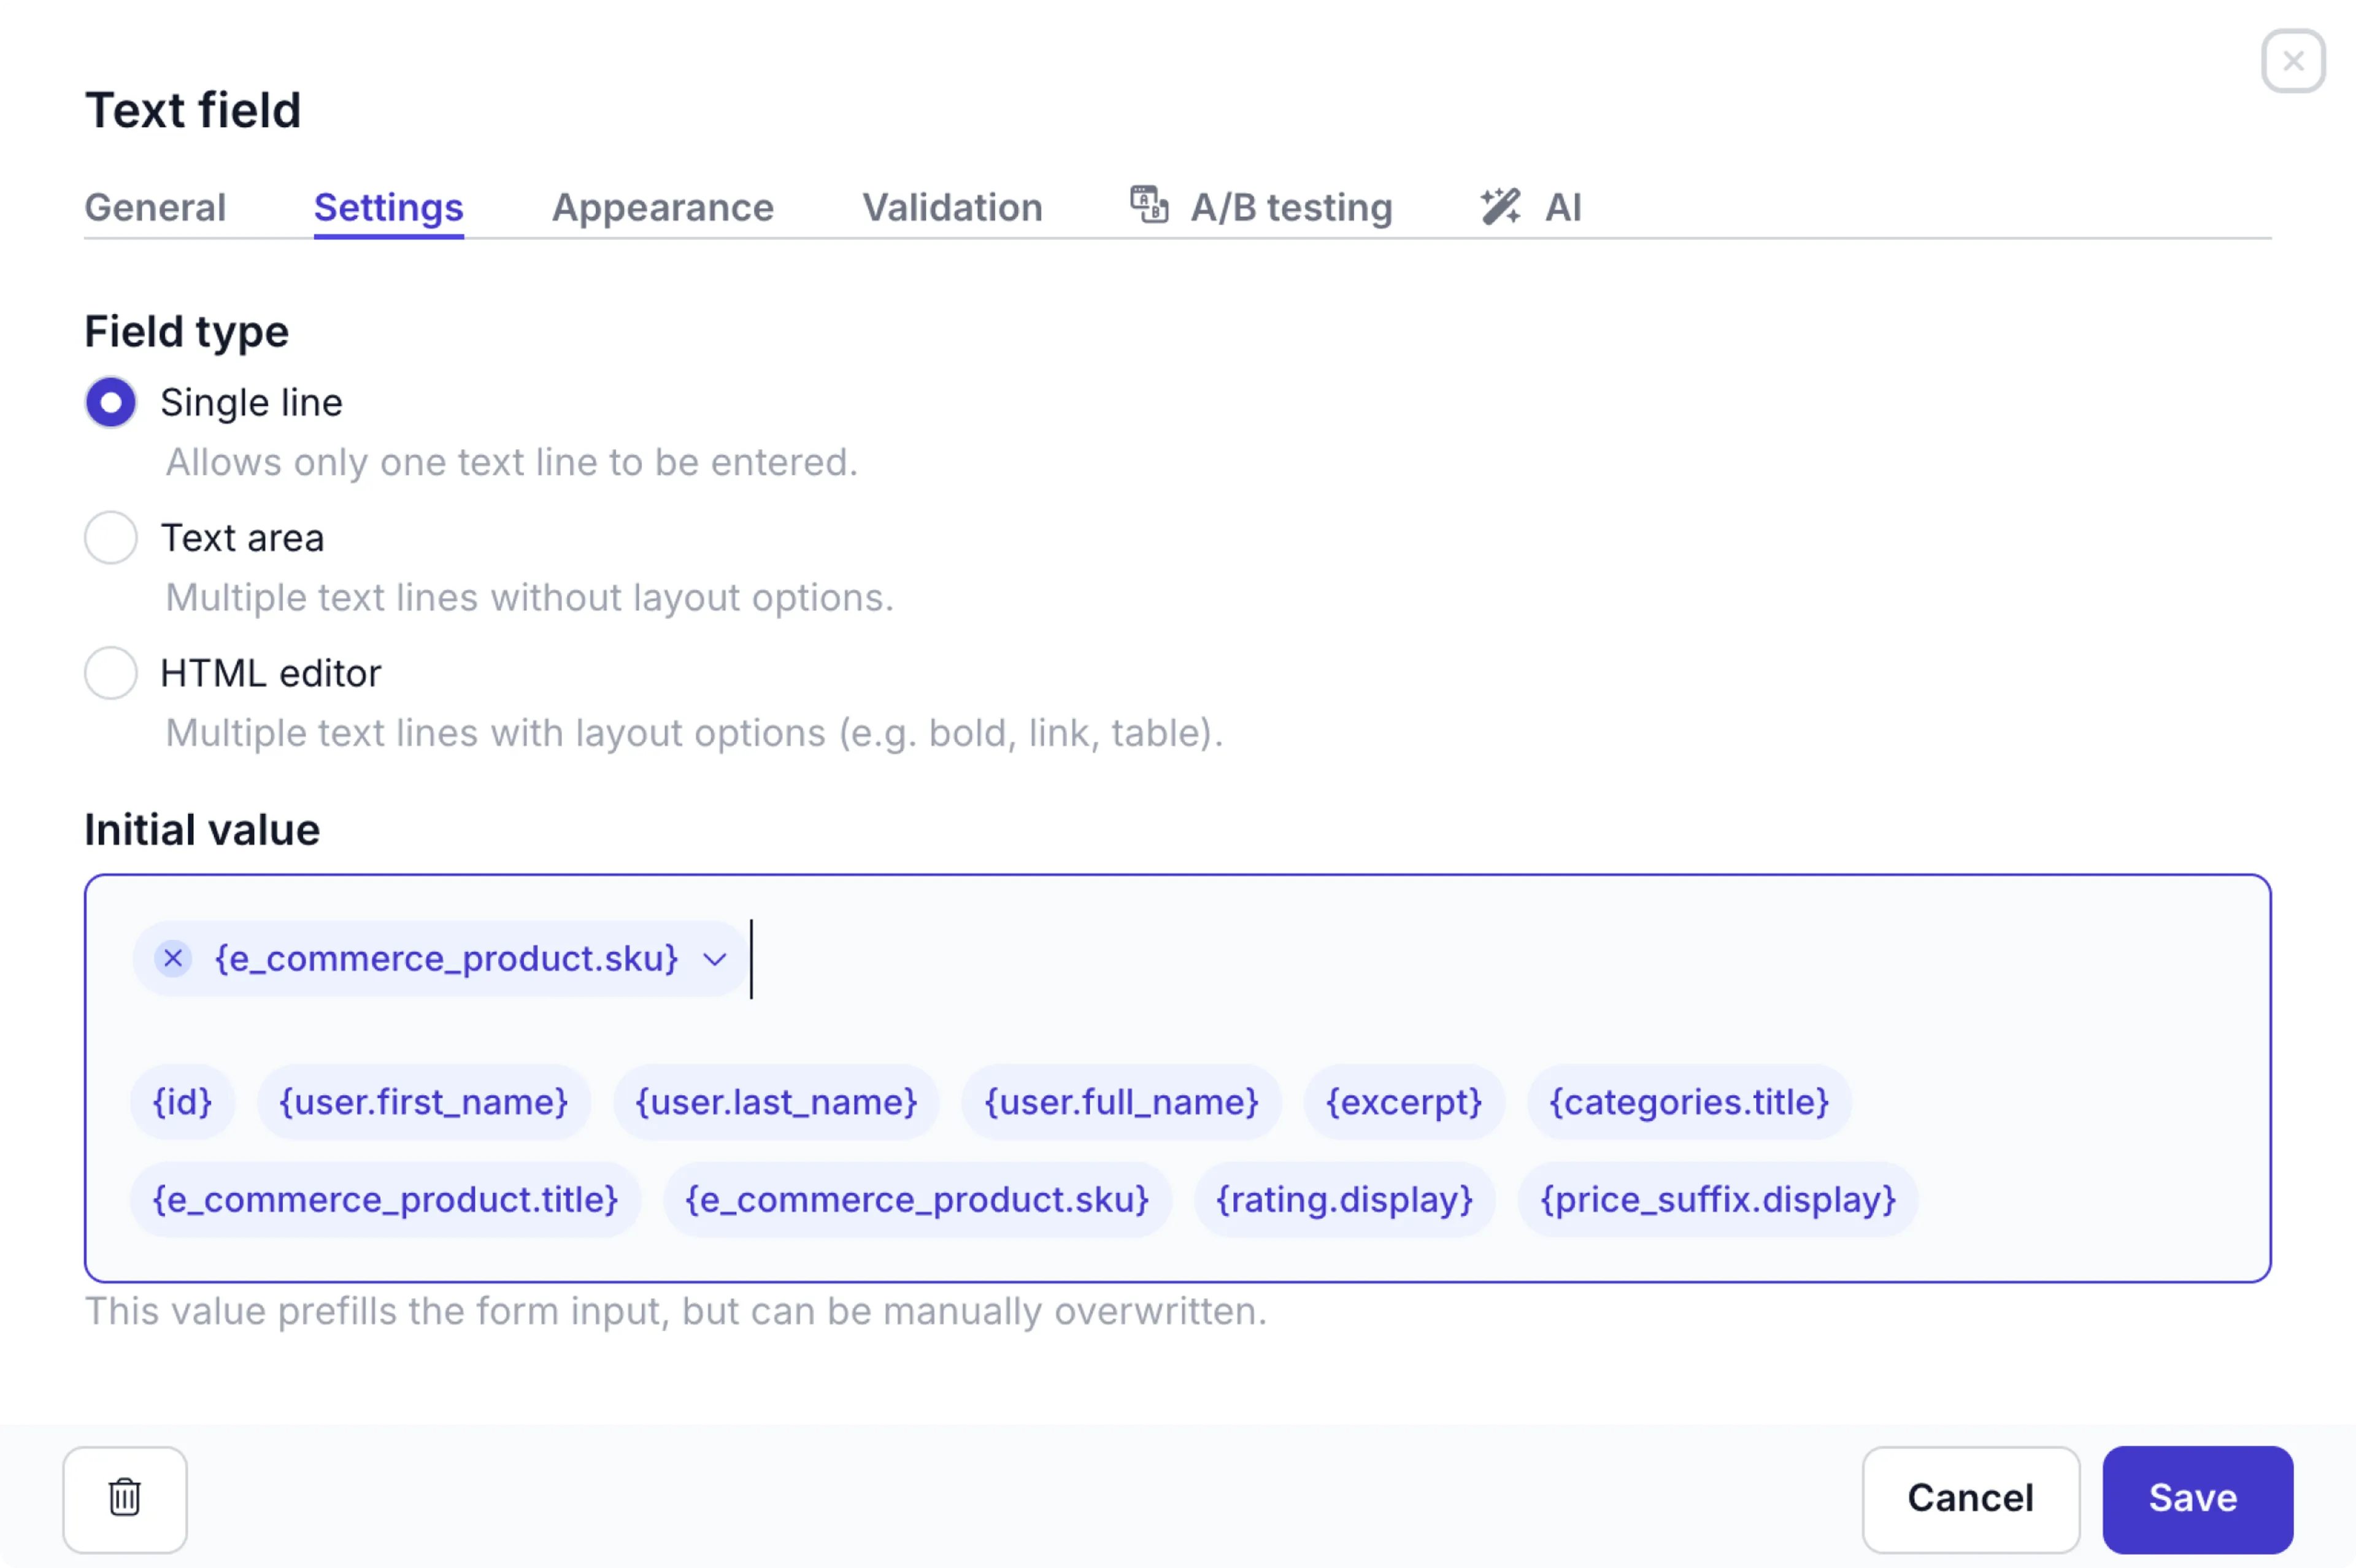
Task: Click the trash delete icon
Action: pos(124,1498)
